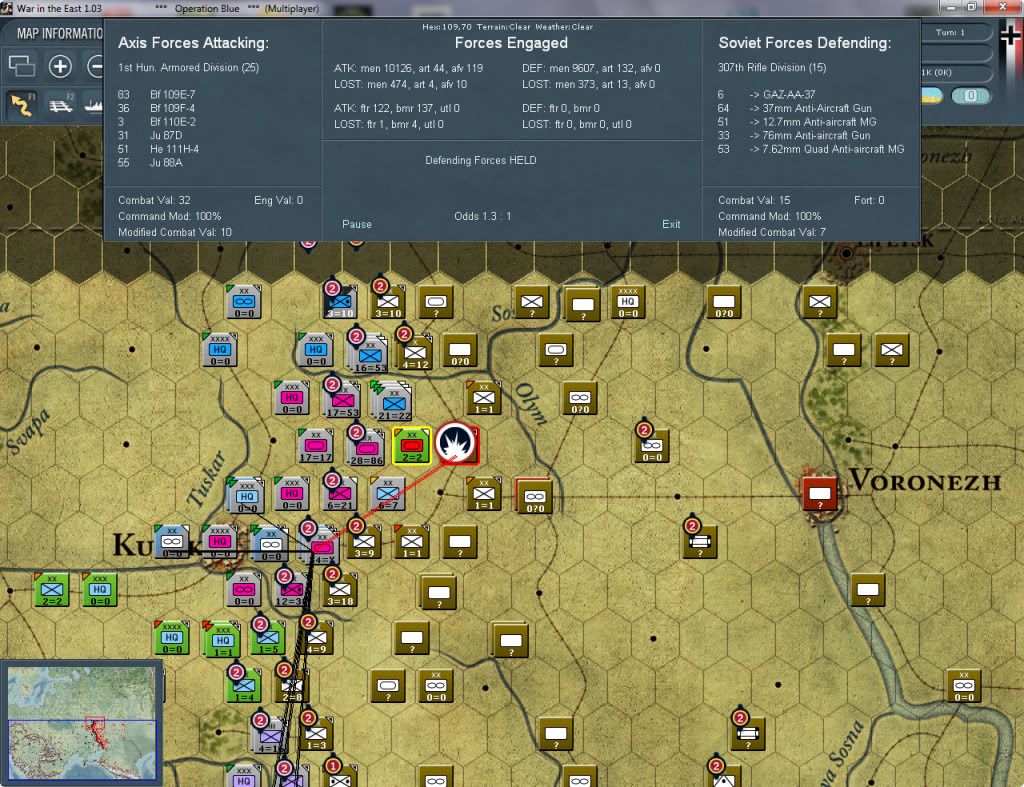The height and width of the screenshot is (787, 1024).
Task: Select the ship naval transport mode icon
Action: (93, 104)
